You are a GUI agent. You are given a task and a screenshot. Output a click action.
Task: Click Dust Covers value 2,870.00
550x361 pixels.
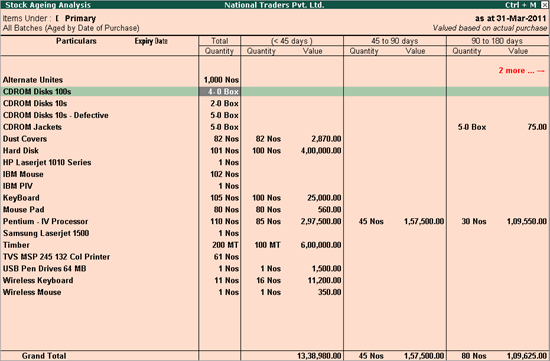(326, 139)
